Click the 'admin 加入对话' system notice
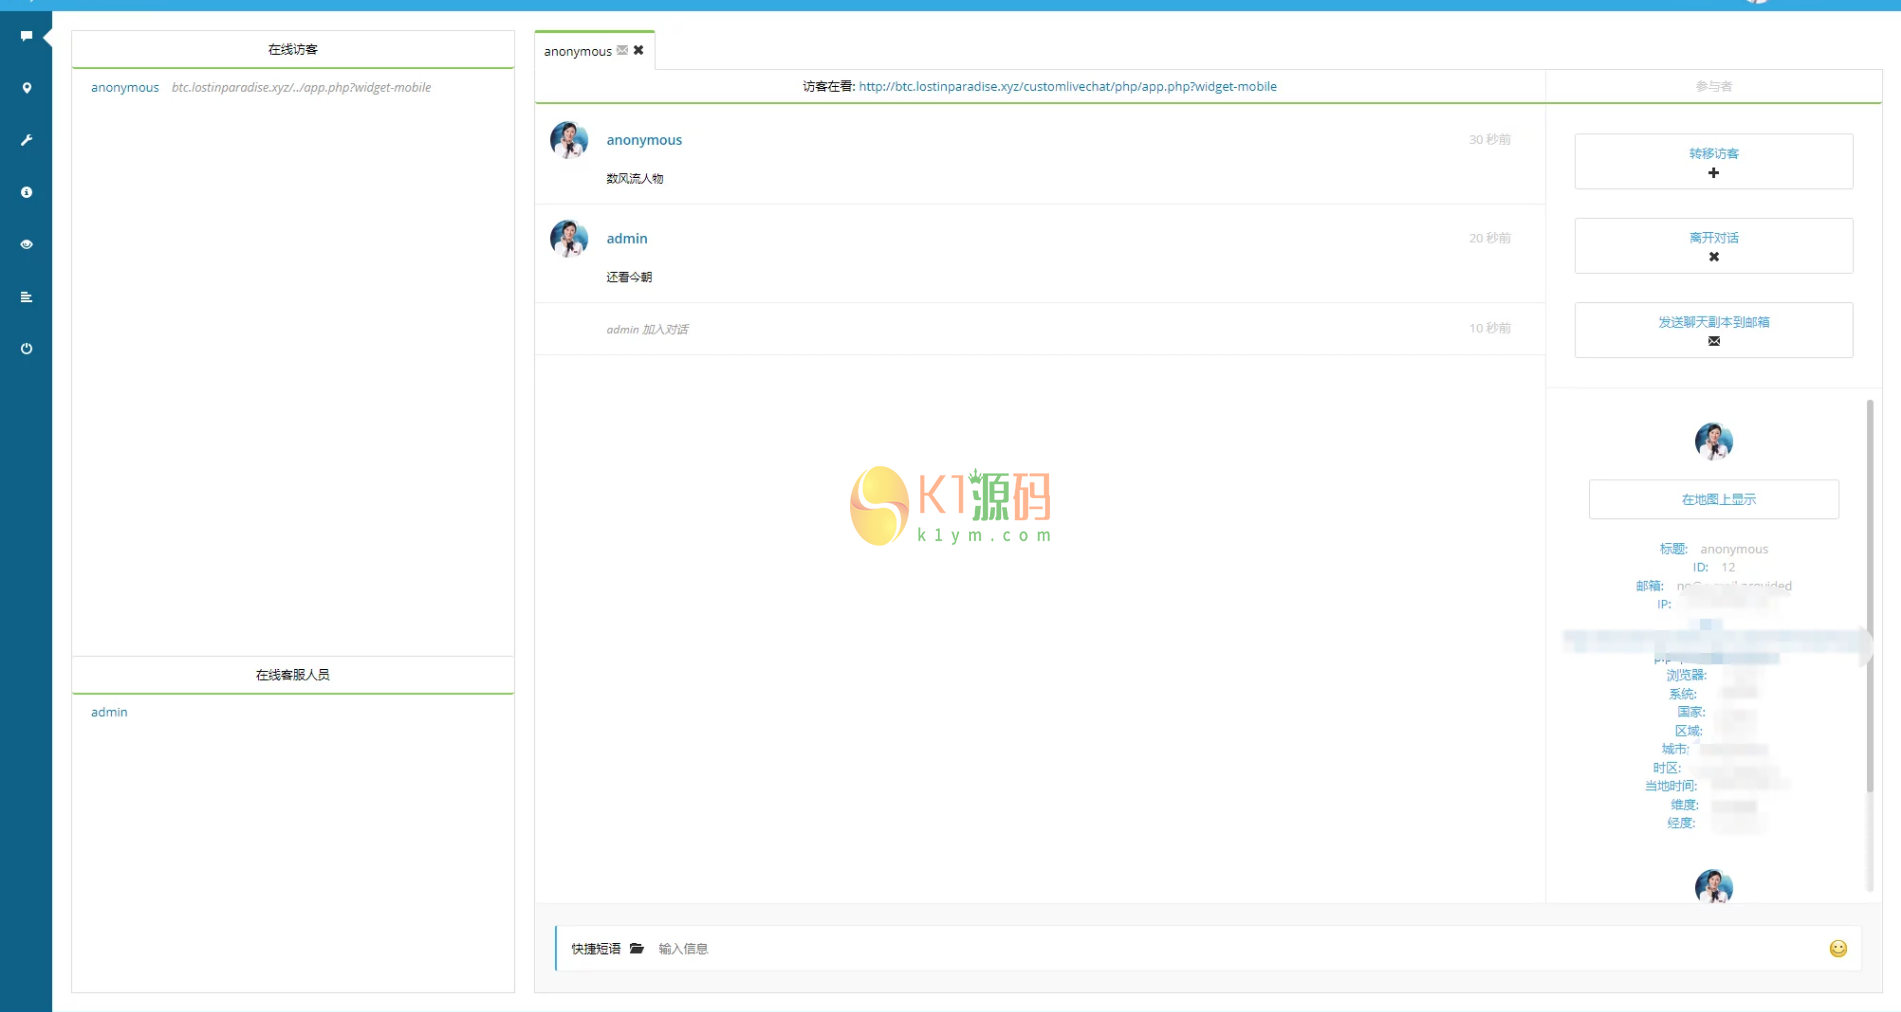The image size is (1901, 1012). (647, 329)
